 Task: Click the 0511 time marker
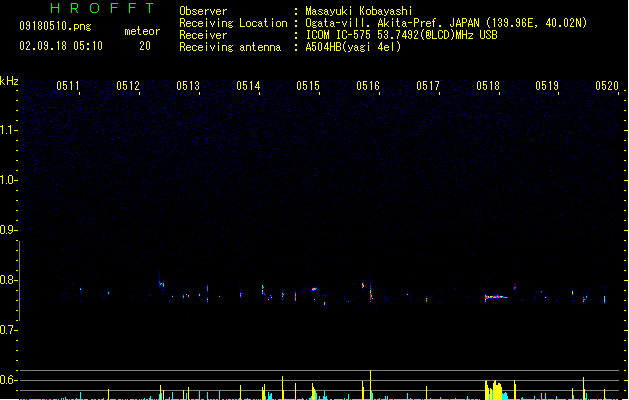coord(68,86)
